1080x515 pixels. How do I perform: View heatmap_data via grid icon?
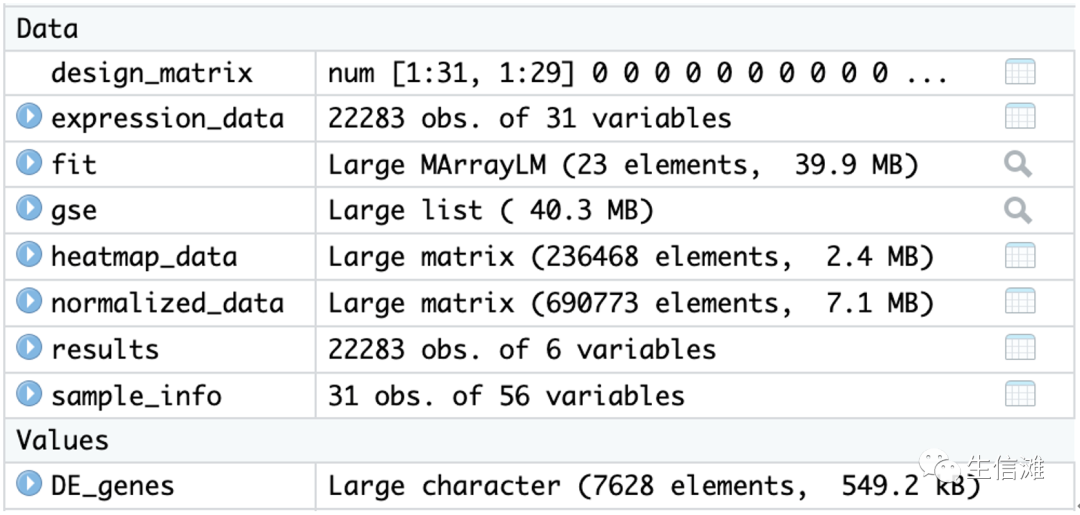tap(1019, 257)
